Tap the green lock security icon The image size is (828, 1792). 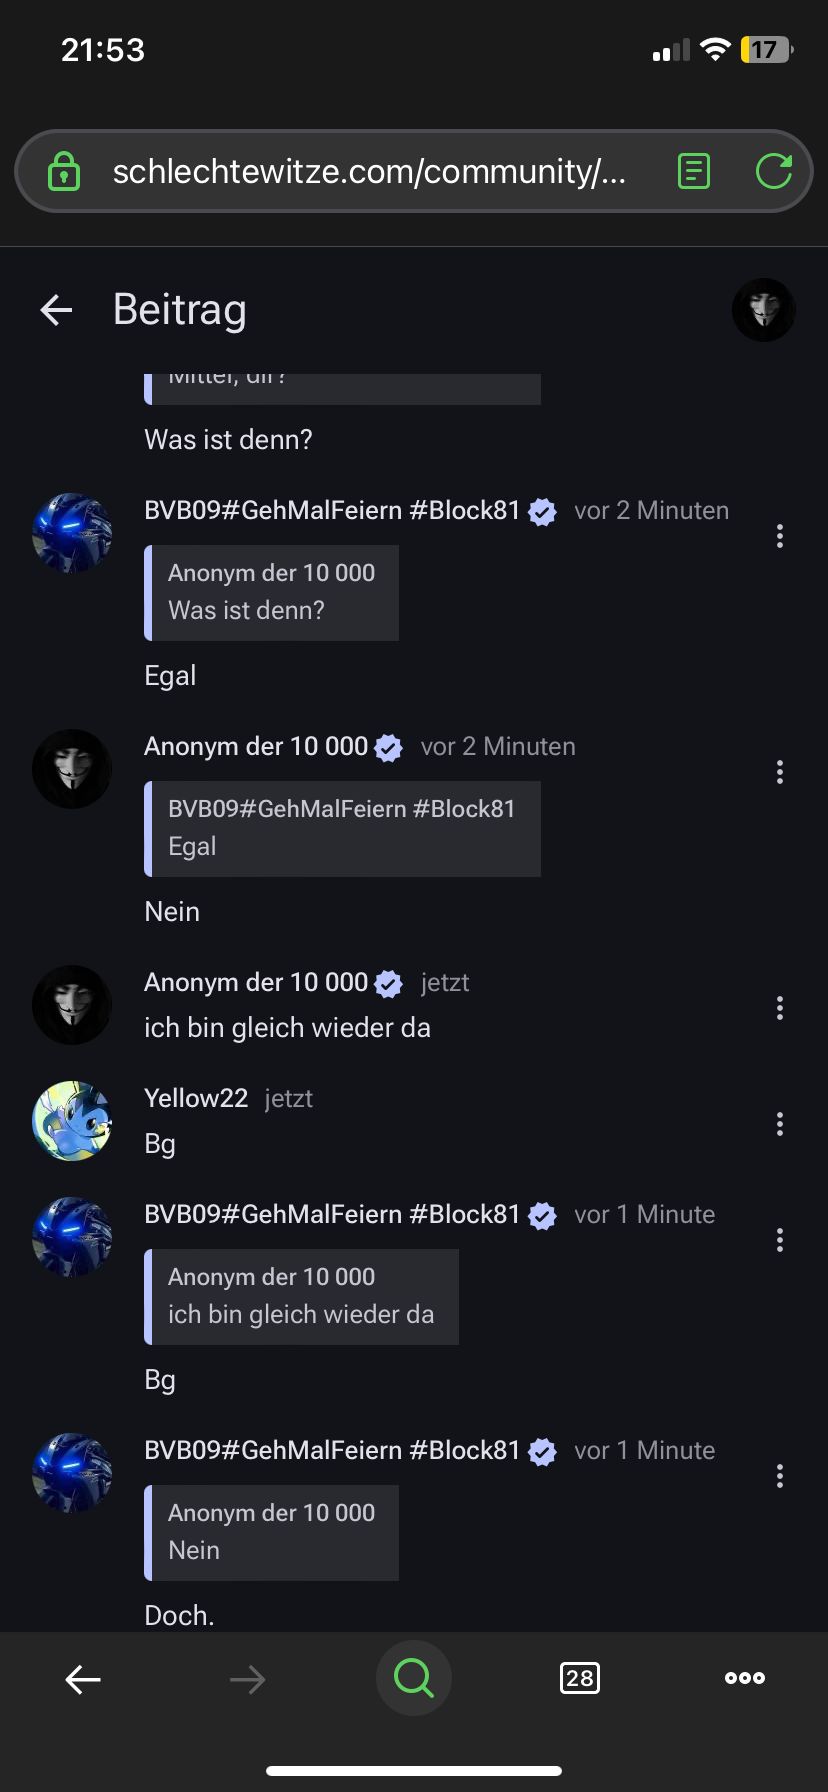click(x=64, y=171)
